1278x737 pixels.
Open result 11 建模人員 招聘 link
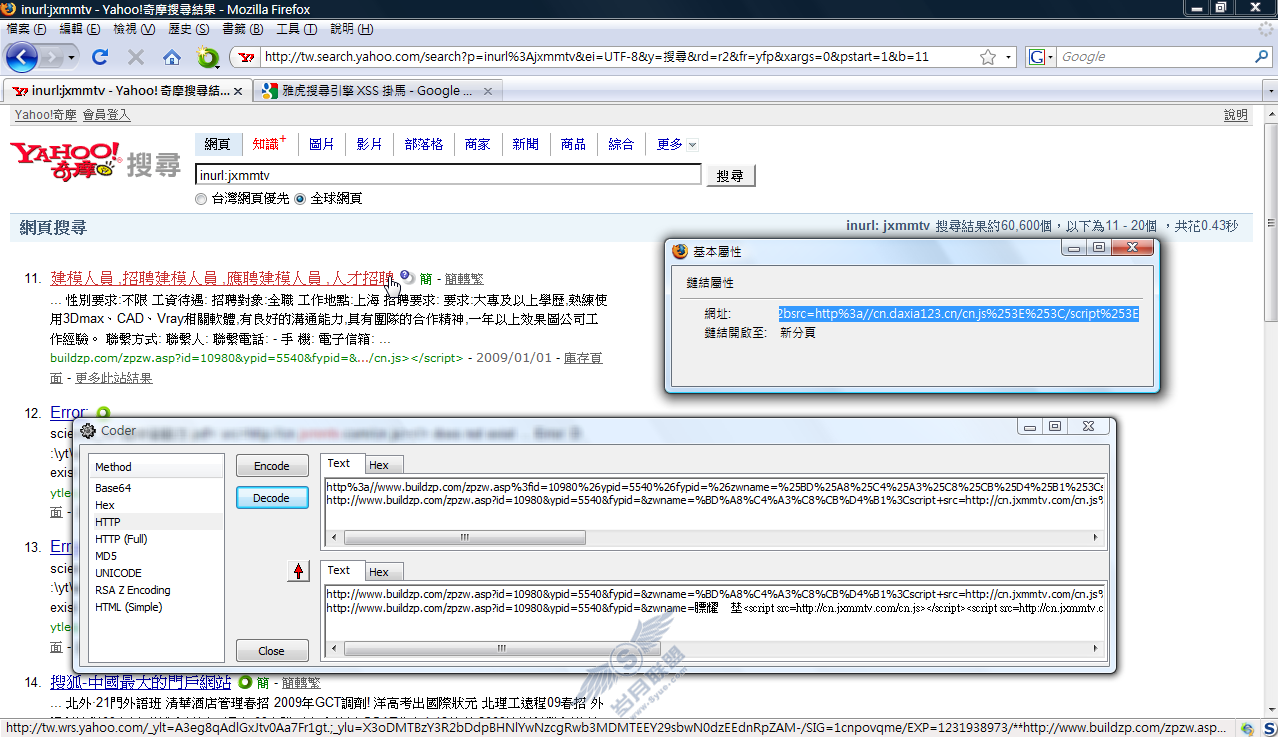click(222, 278)
